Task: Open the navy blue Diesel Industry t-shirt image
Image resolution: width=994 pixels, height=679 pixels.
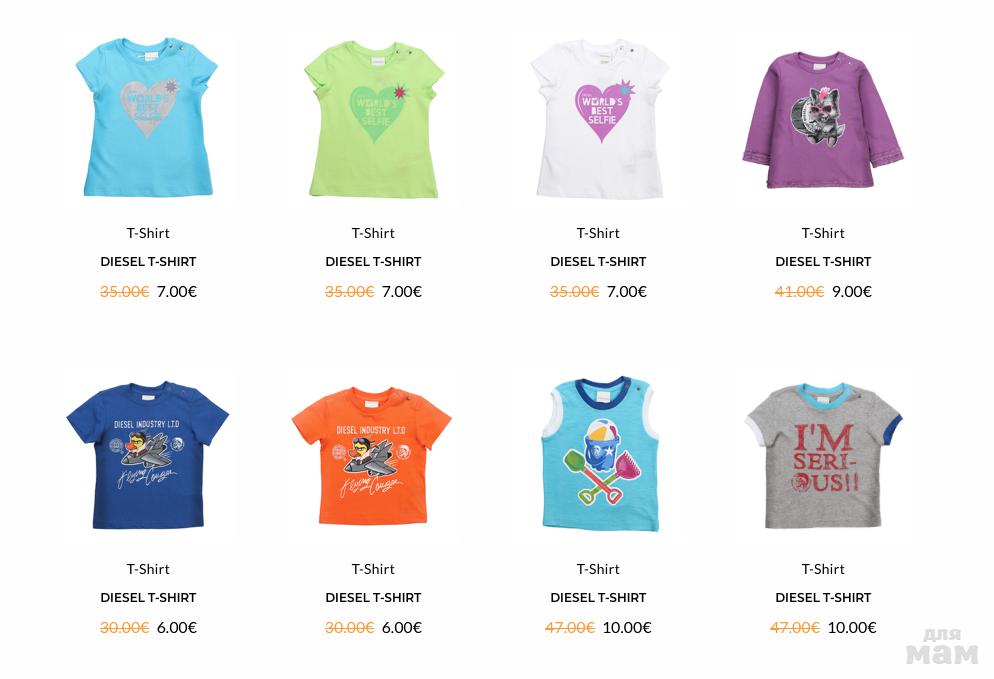Action: pos(148,455)
